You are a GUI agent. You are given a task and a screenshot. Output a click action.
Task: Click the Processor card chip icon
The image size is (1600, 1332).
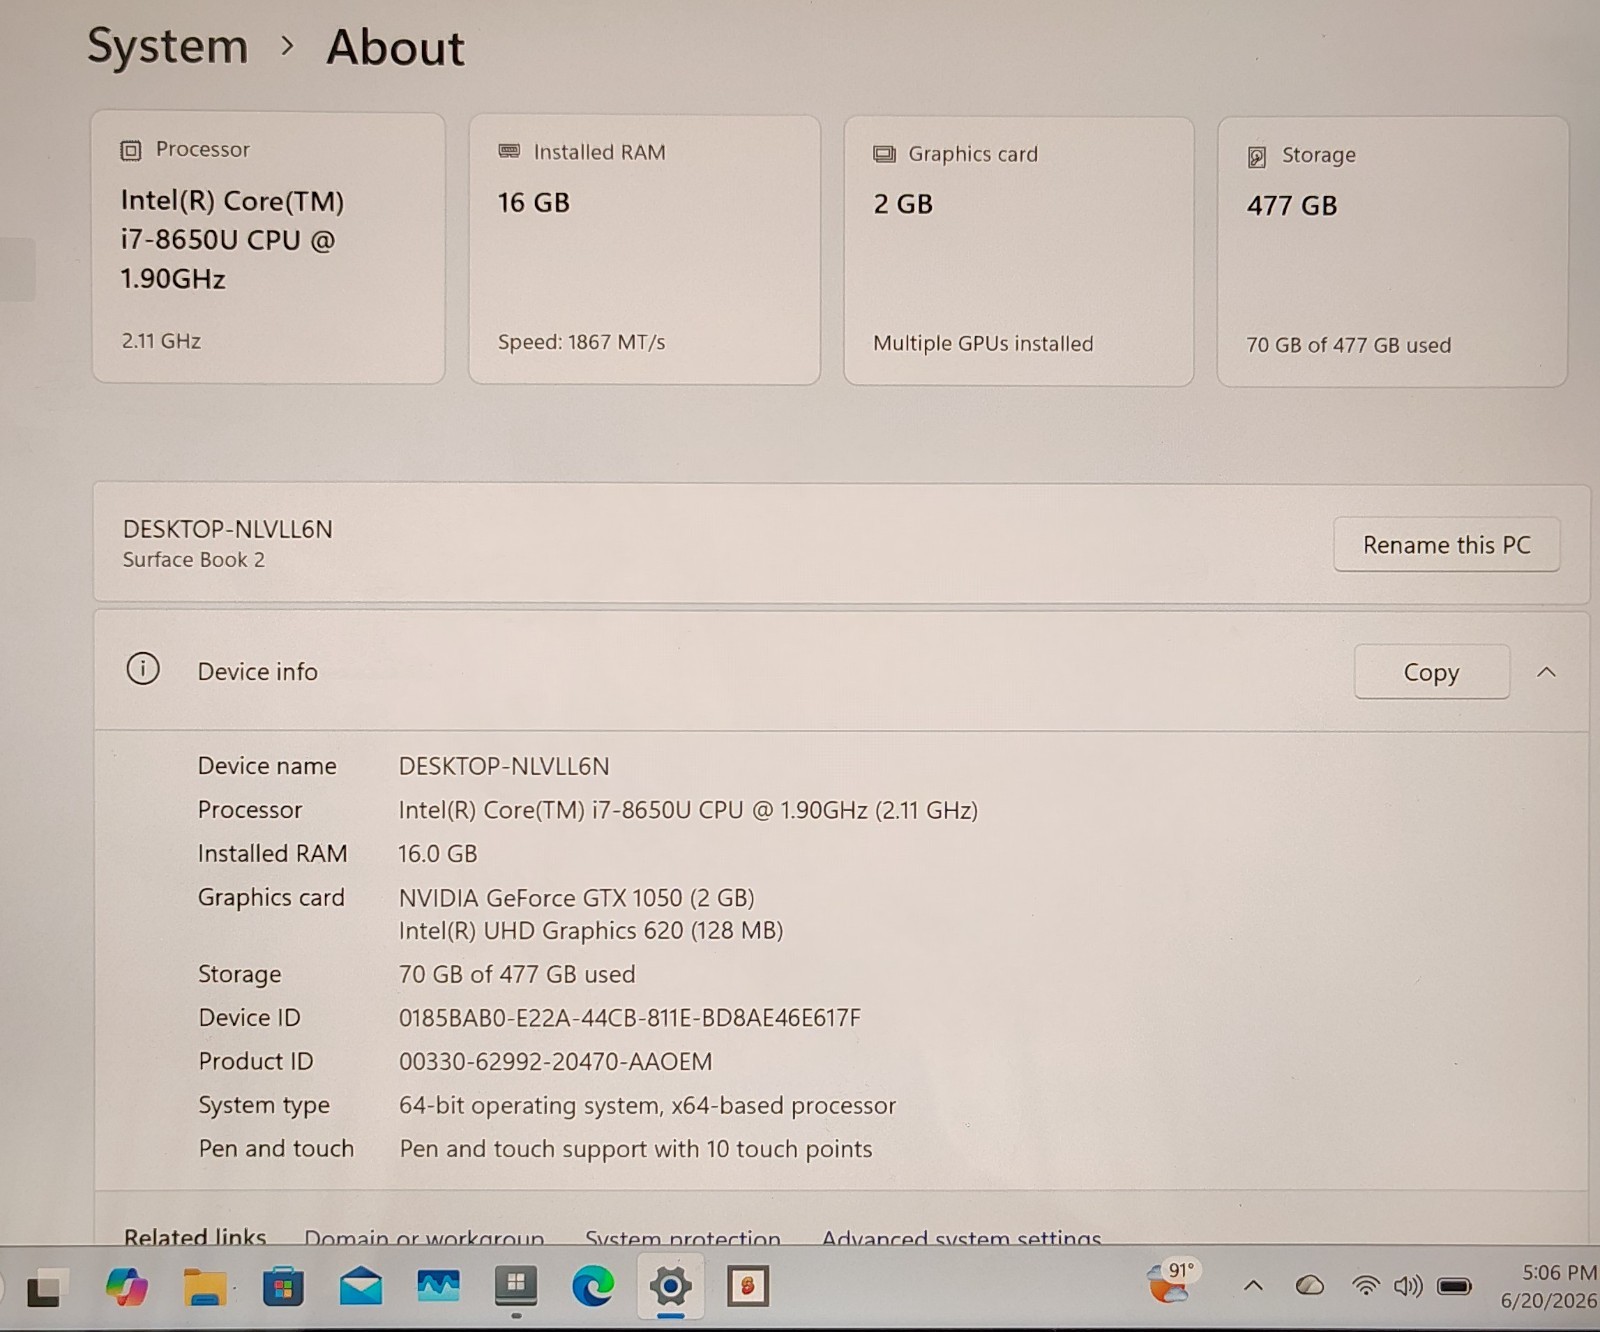(131, 150)
